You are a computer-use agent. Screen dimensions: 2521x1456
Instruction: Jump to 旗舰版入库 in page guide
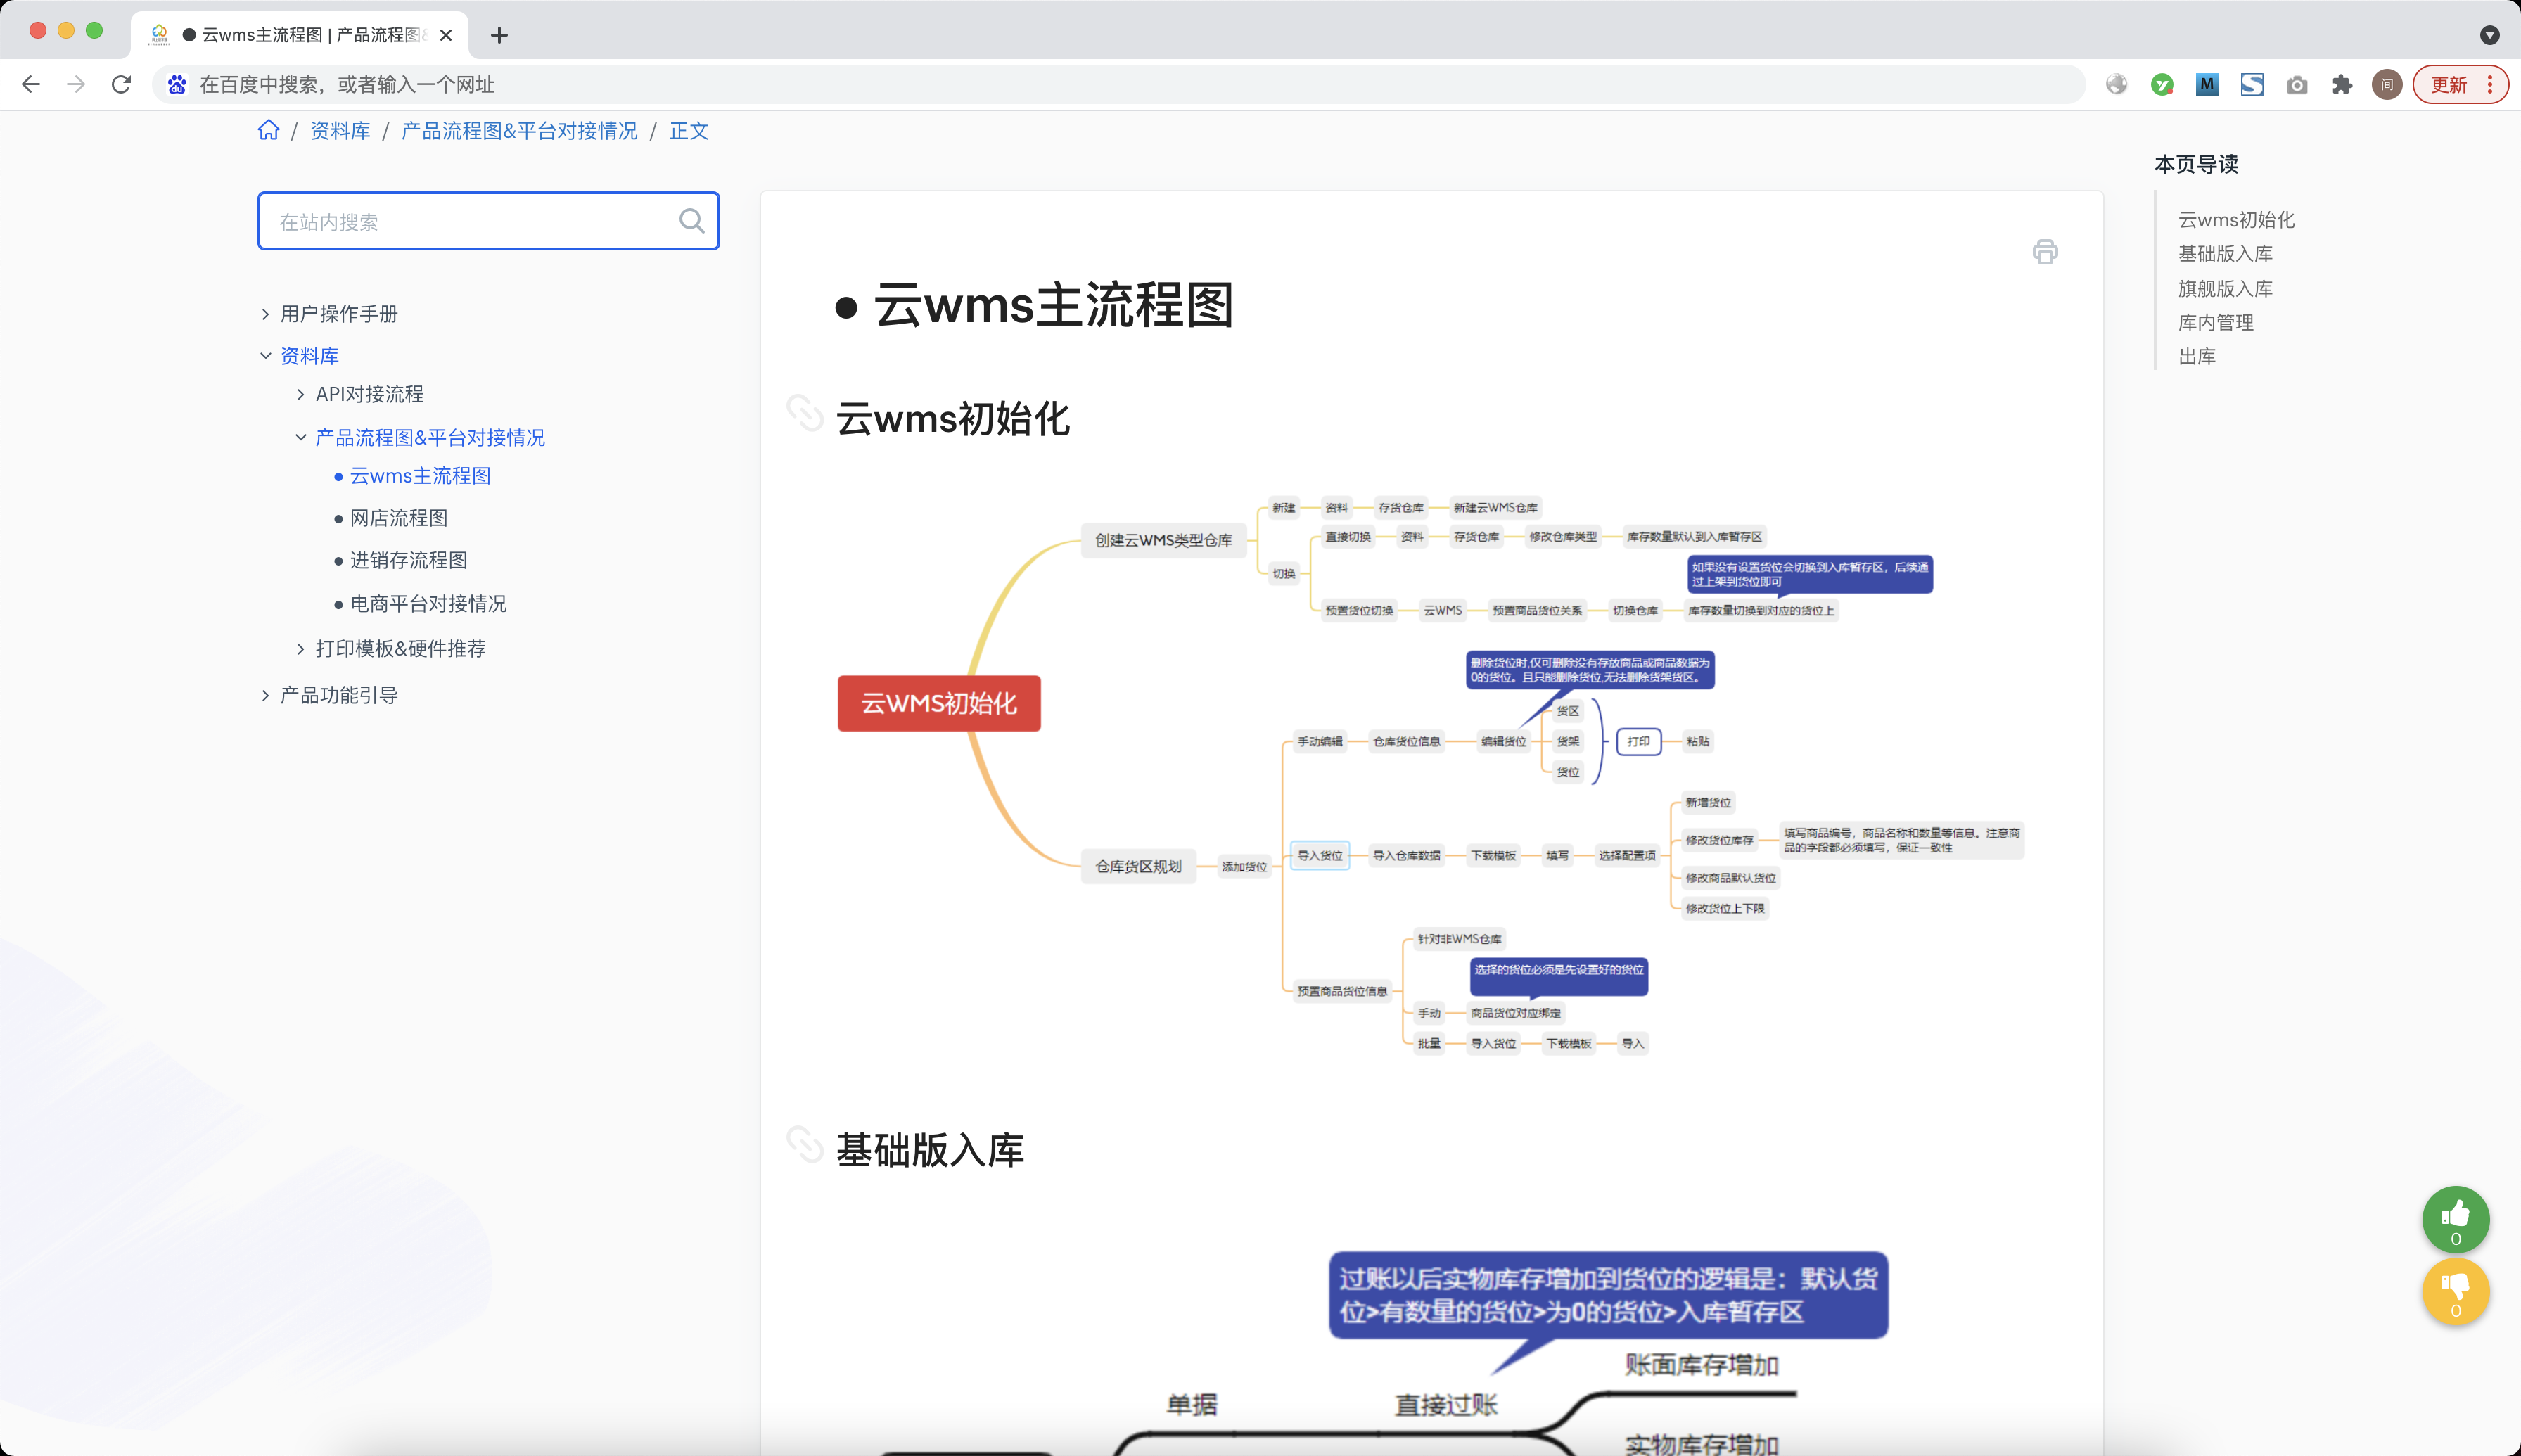pos(2225,289)
